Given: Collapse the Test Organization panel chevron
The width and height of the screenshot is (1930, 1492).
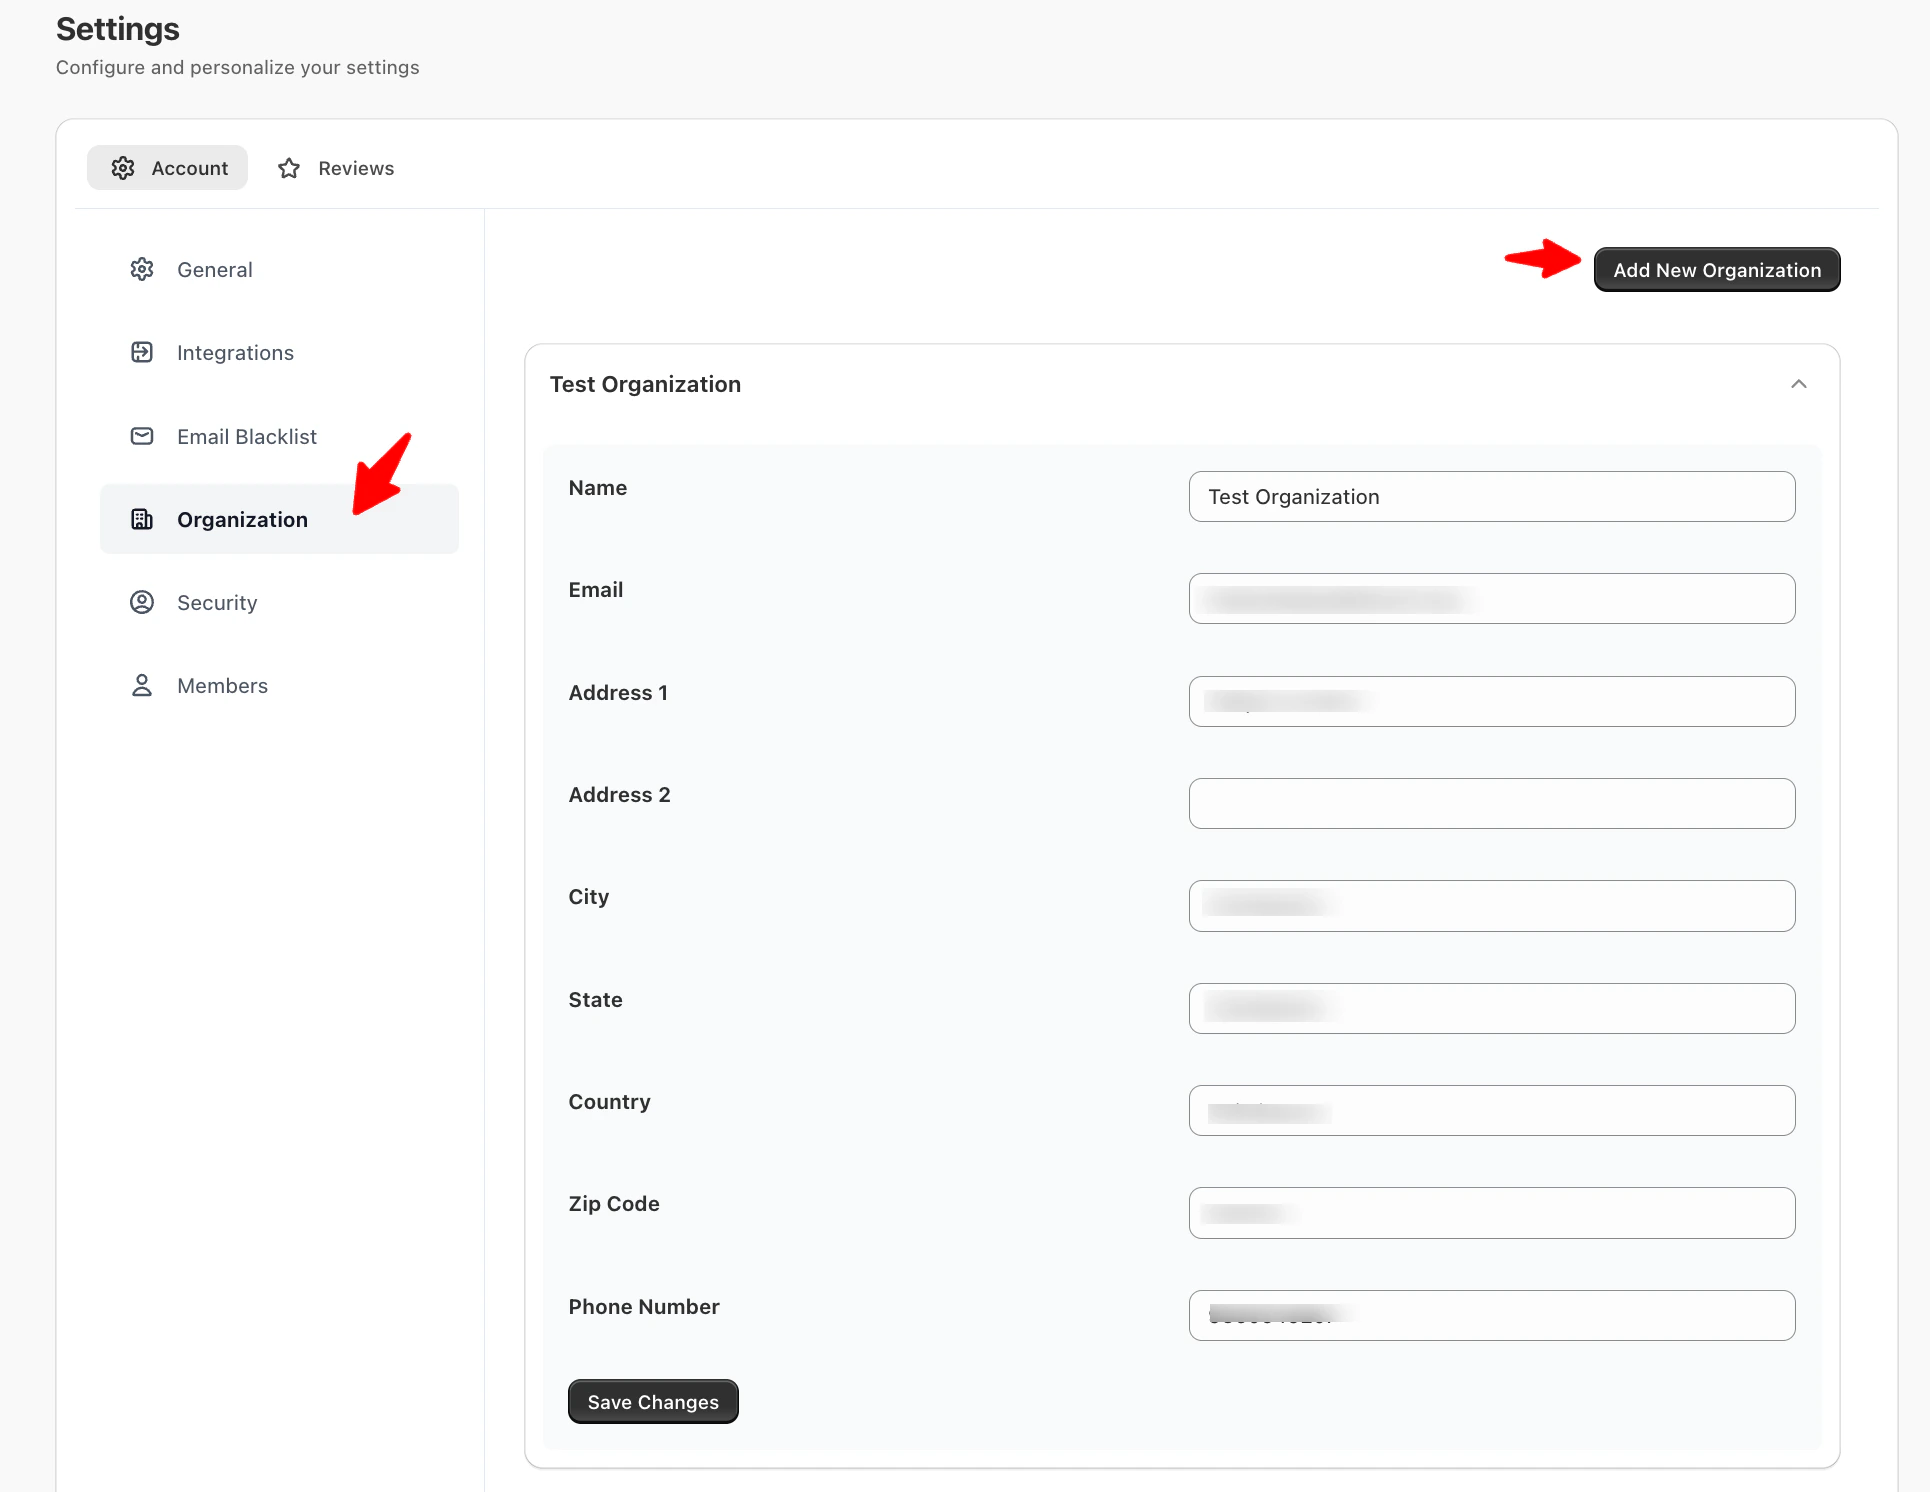Looking at the screenshot, I should (x=1798, y=385).
